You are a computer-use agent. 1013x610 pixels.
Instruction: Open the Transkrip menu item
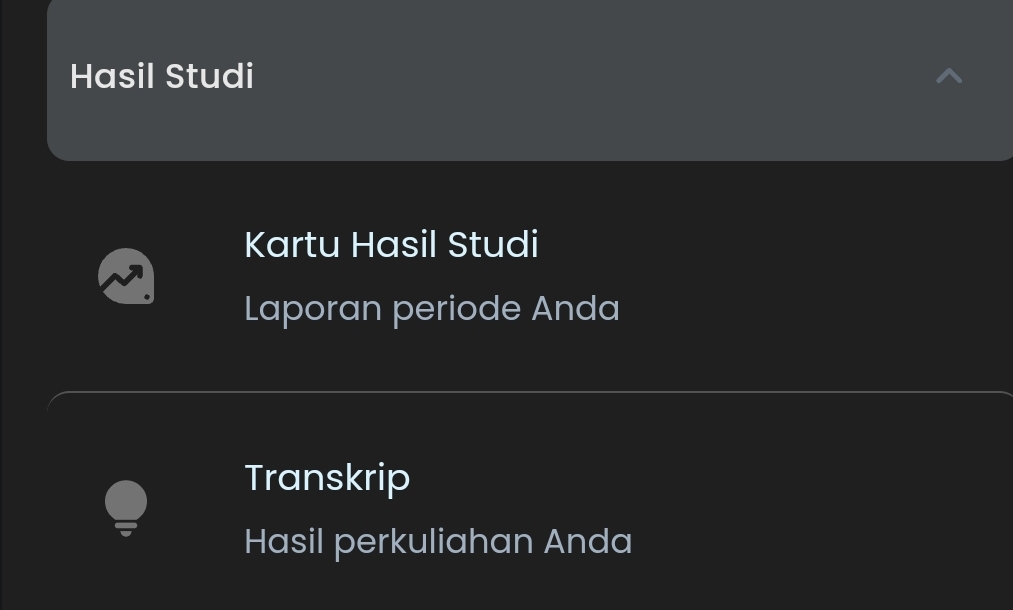pyautogui.click(x=327, y=478)
